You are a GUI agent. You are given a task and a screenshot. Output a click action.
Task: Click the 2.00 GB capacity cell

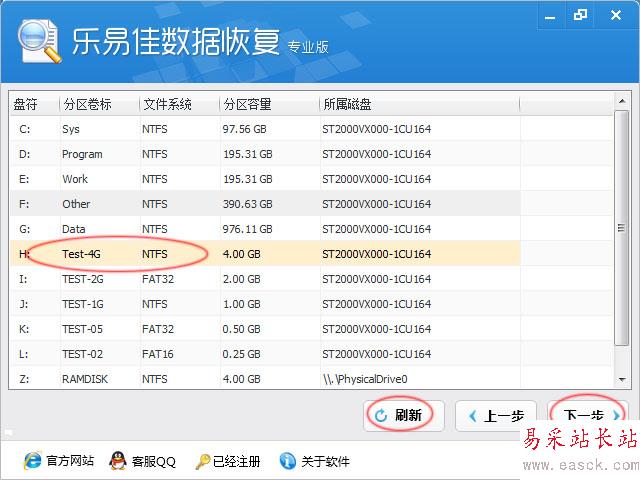pyautogui.click(x=241, y=279)
